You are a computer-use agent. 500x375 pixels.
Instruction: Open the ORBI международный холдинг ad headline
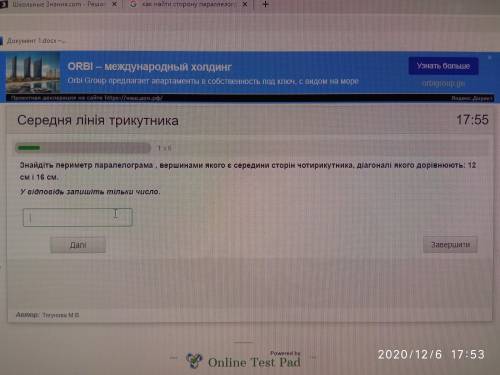point(149,67)
